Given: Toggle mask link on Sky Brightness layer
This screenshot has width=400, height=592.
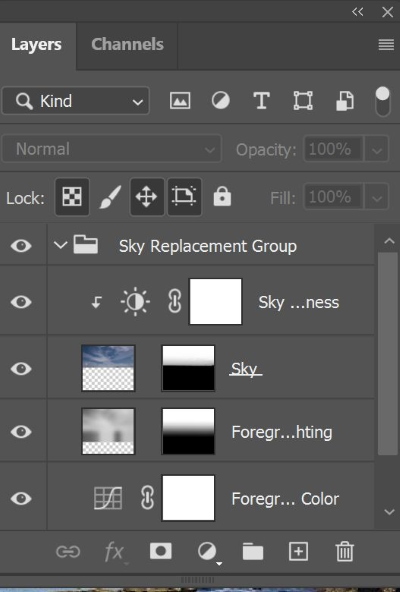Looking at the screenshot, I should [x=175, y=302].
